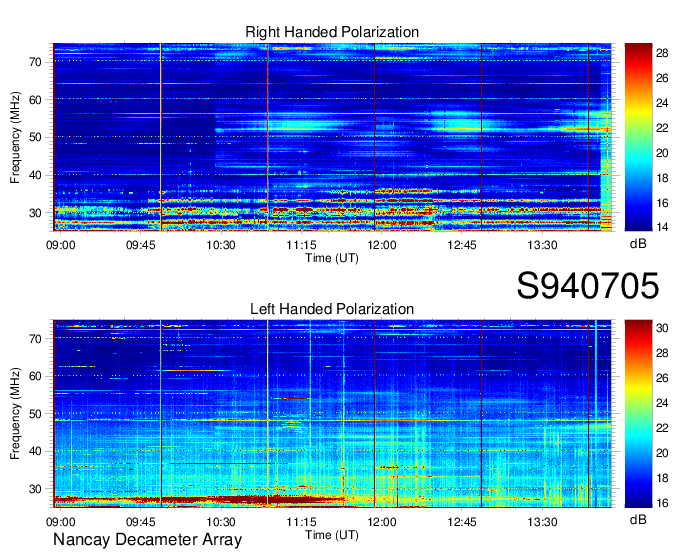Click 12:45 tick under upper plot

(462, 245)
